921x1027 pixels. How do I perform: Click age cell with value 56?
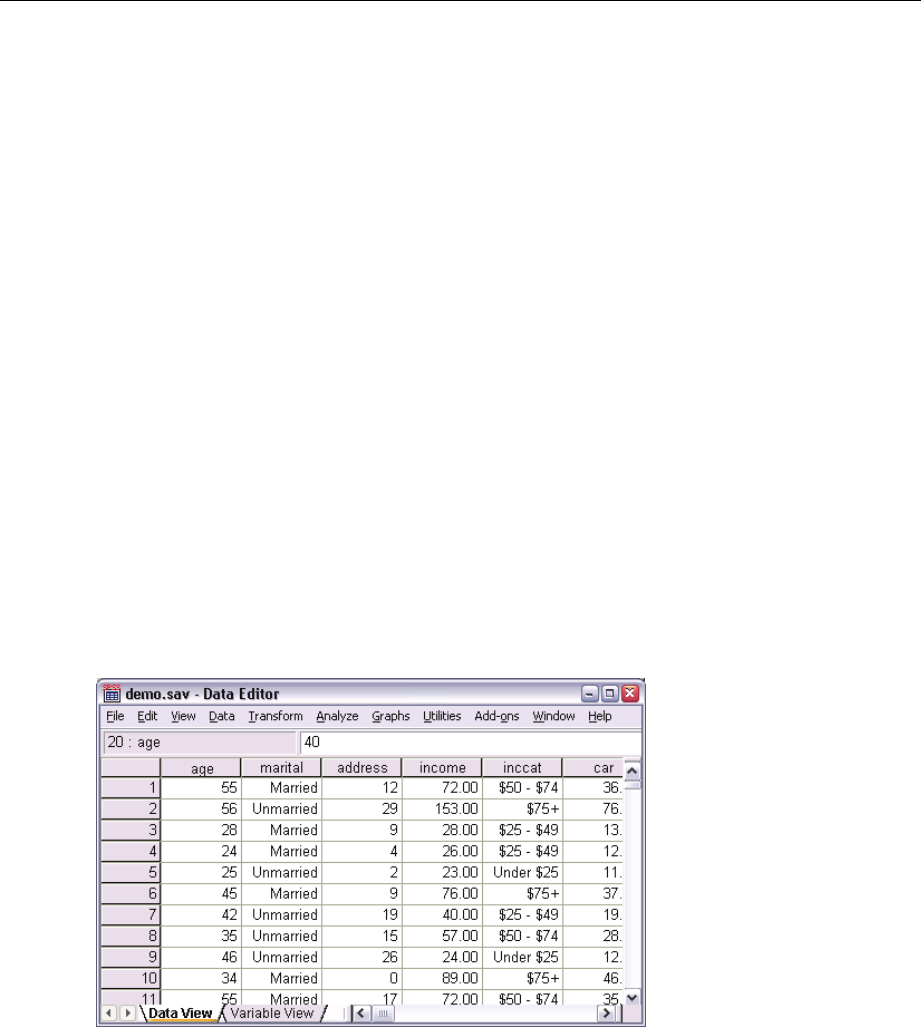click(x=201, y=809)
